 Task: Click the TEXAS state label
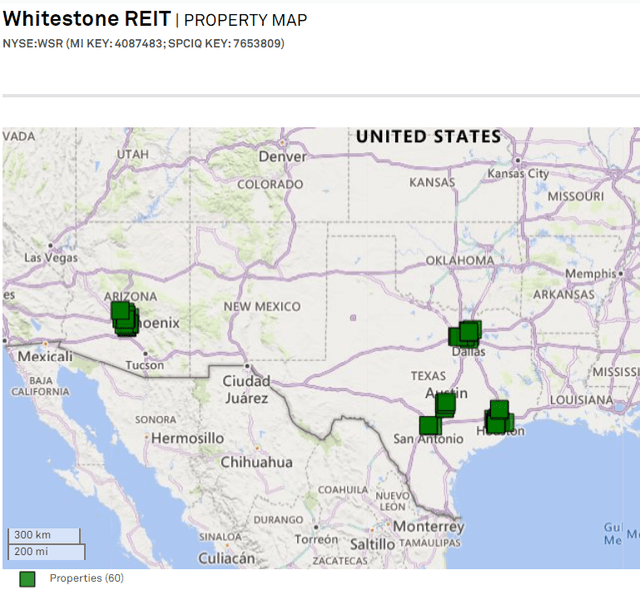pyautogui.click(x=428, y=376)
